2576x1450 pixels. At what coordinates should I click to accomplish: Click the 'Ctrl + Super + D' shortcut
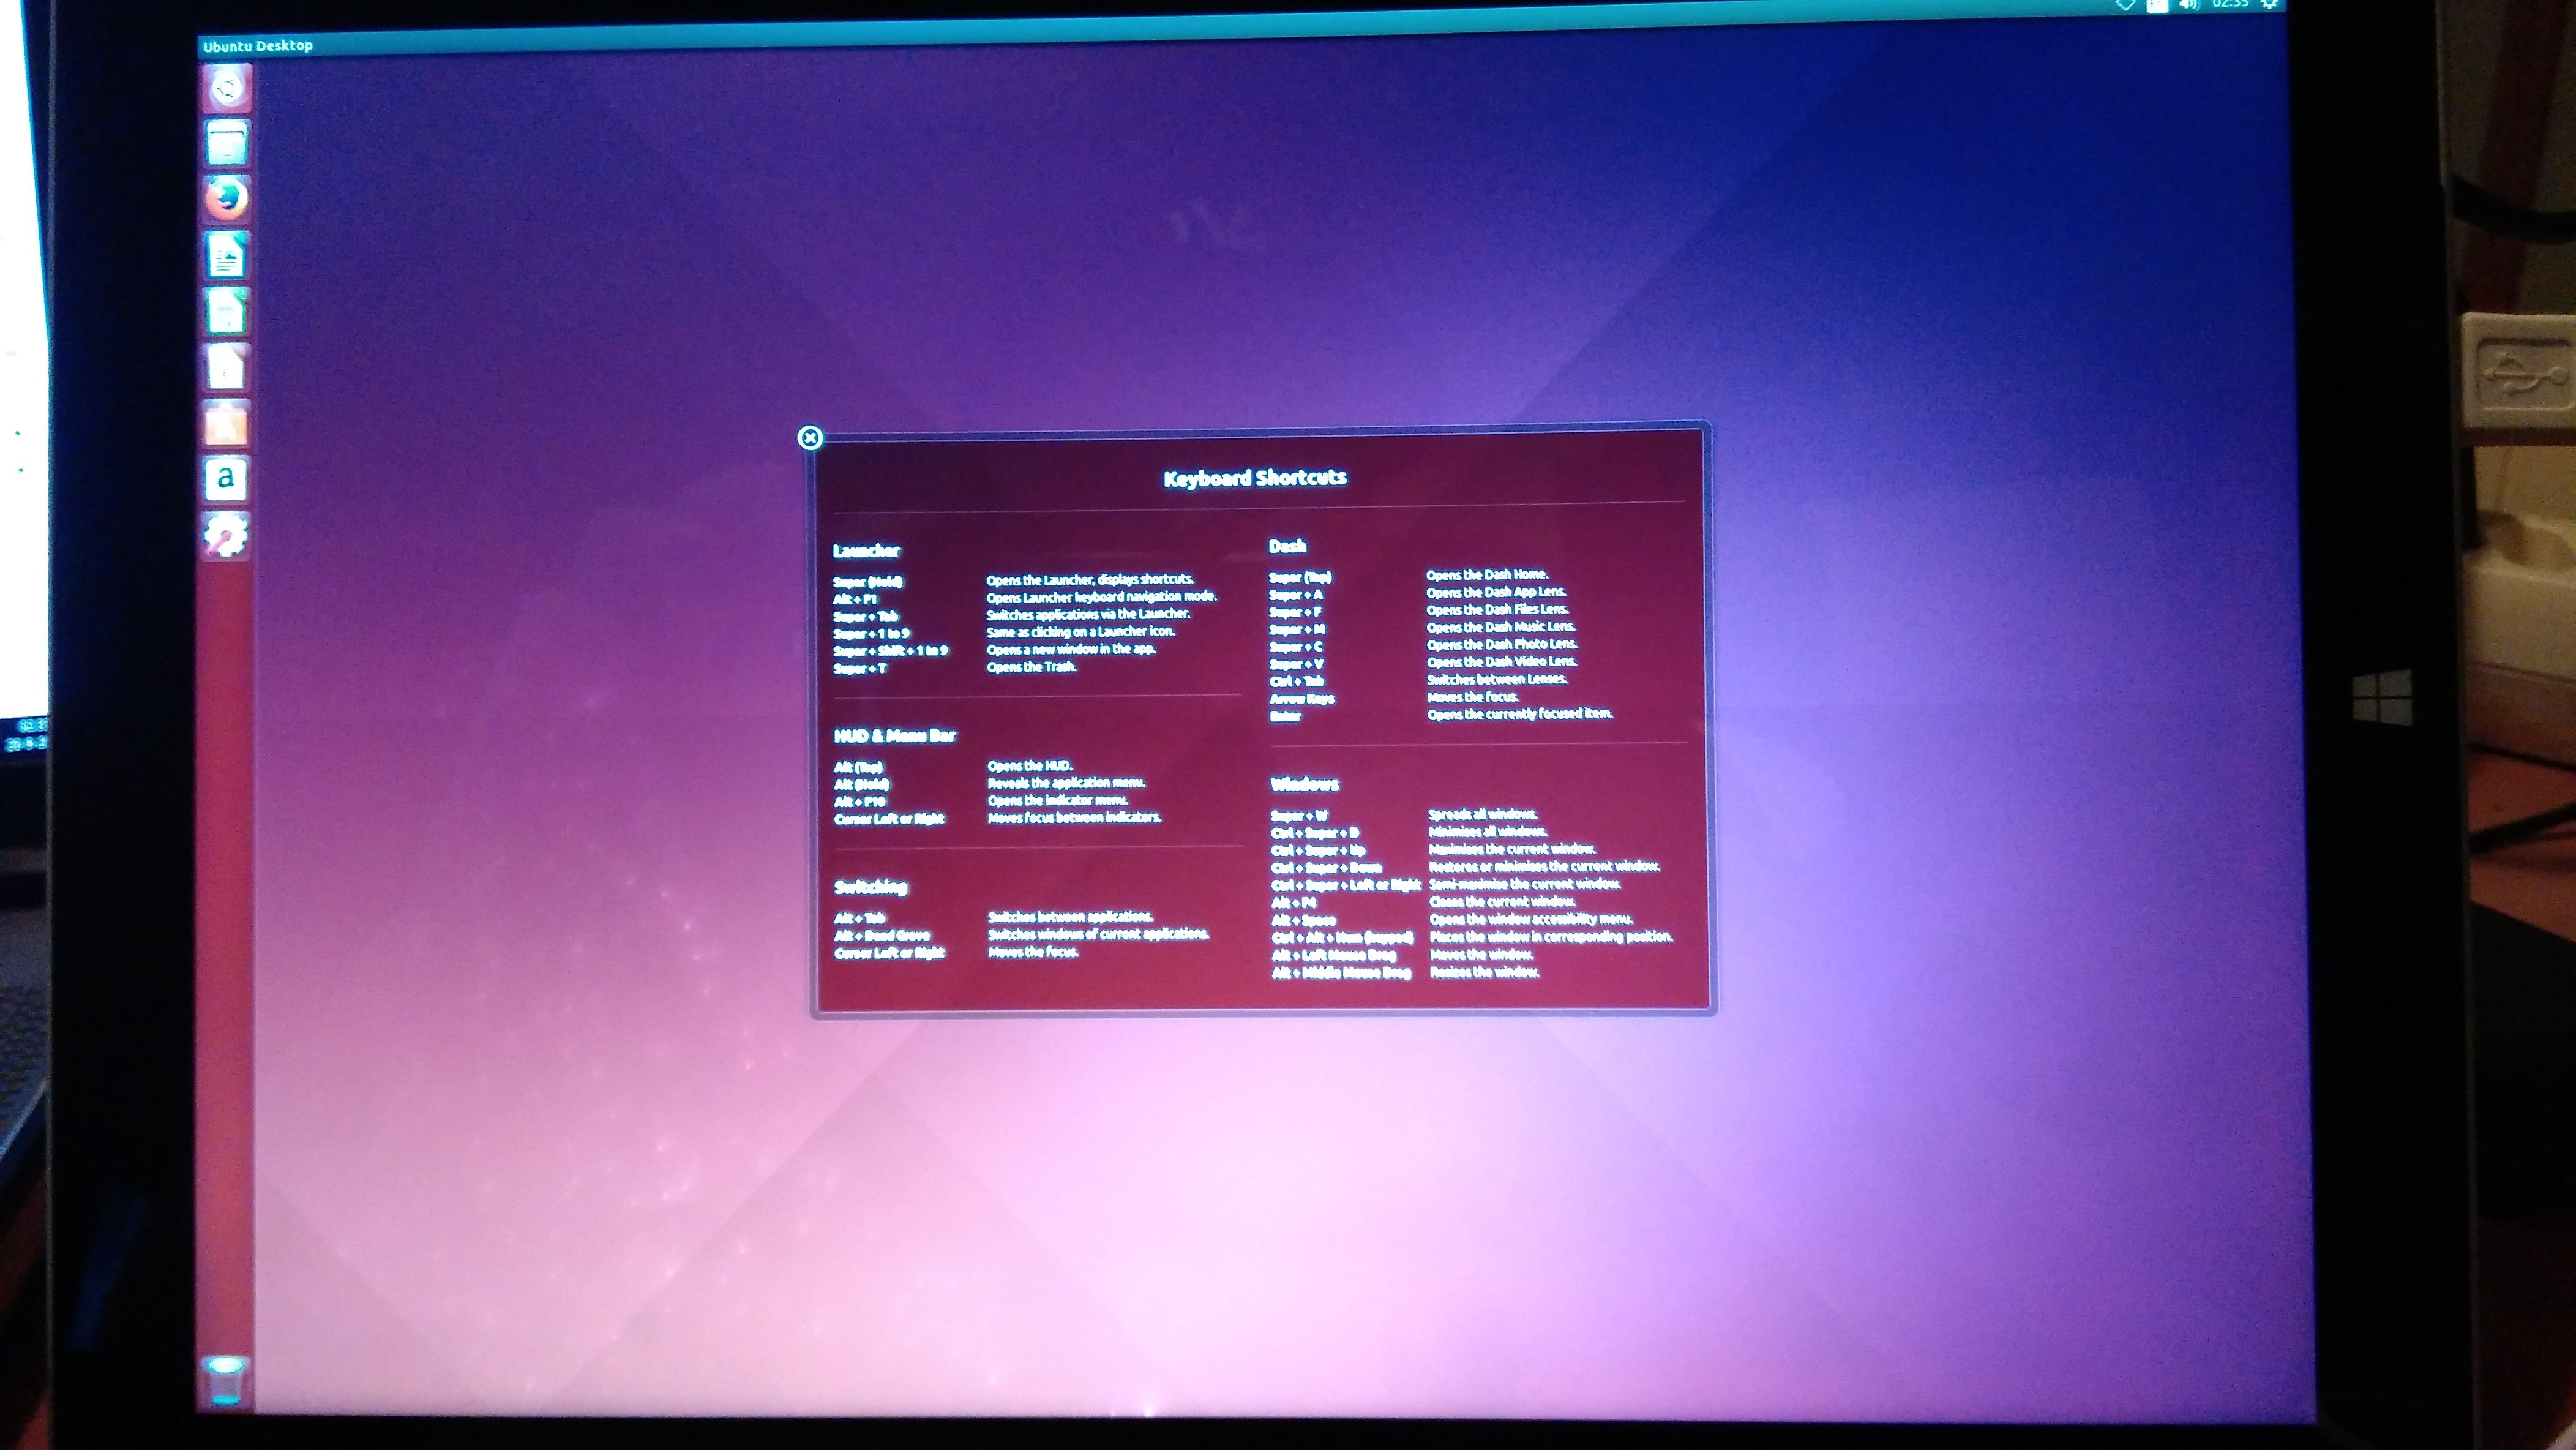click(1315, 833)
